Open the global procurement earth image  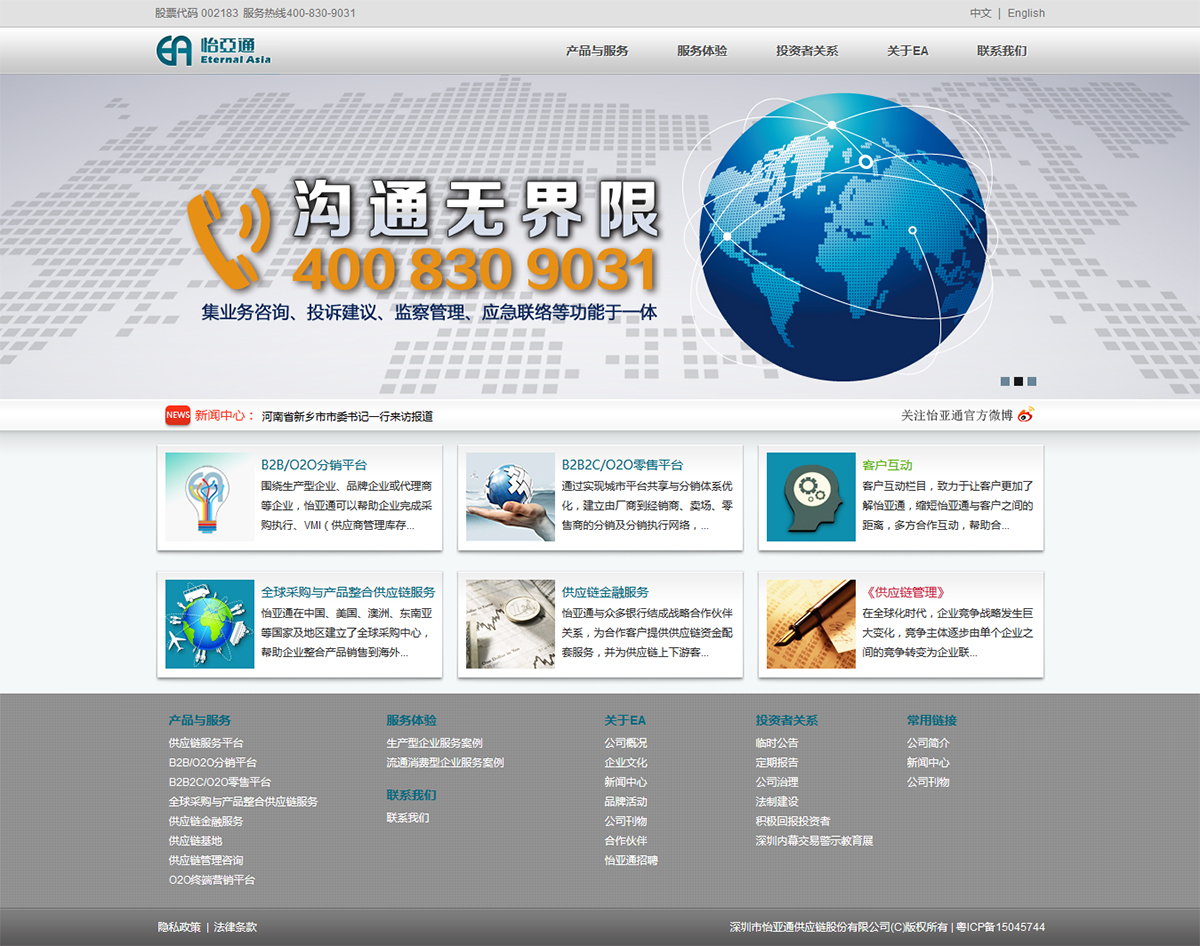point(209,624)
